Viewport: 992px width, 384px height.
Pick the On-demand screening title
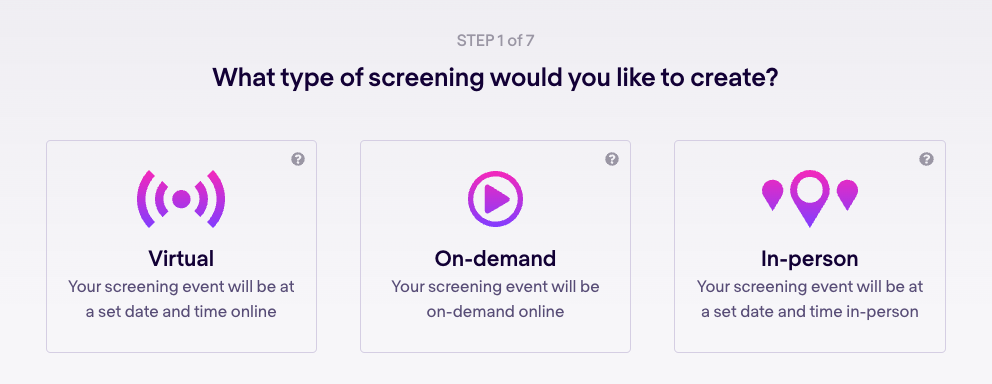[495, 258]
